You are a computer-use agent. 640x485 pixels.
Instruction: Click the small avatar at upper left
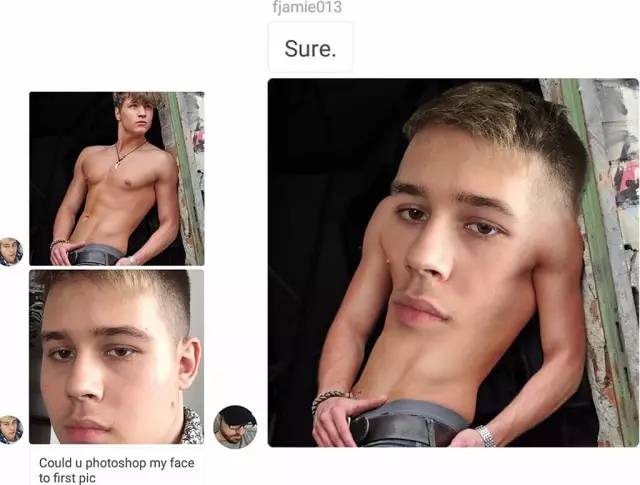click(x=10, y=252)
